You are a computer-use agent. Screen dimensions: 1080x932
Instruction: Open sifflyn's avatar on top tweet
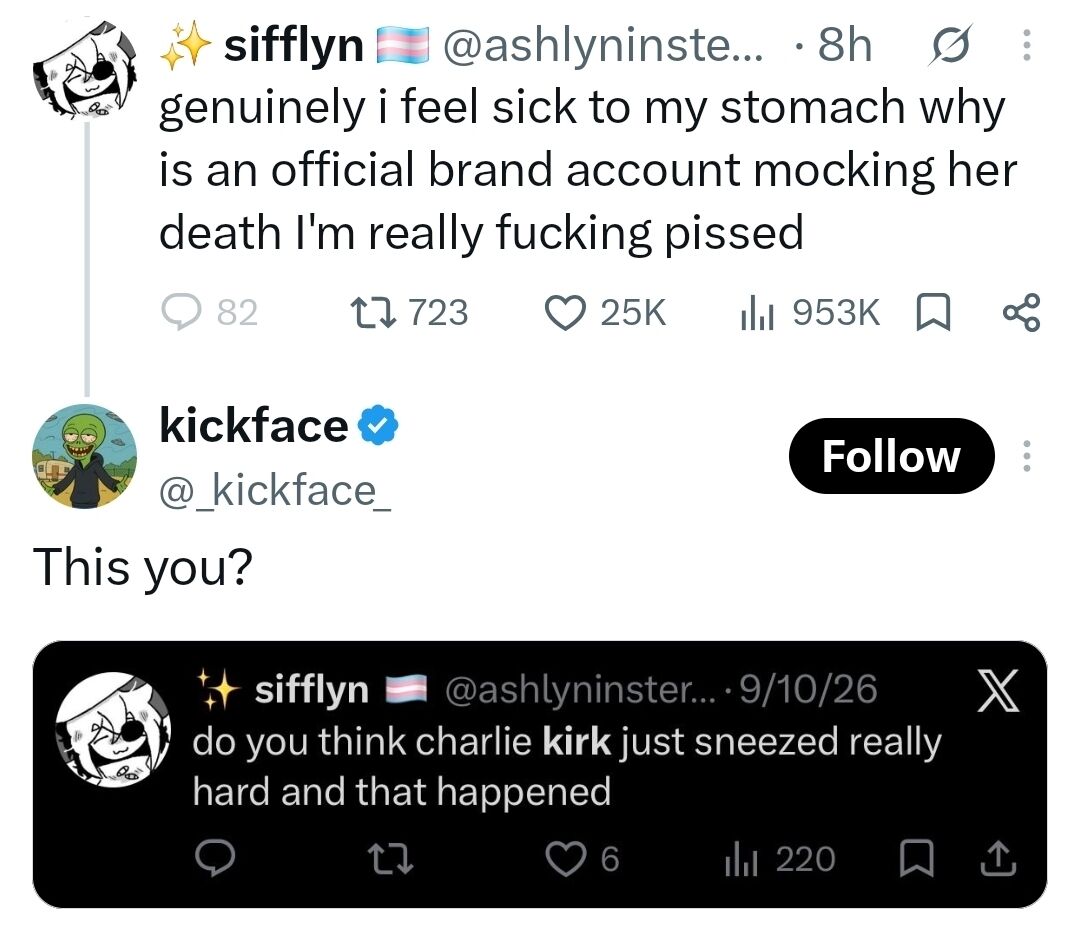pyautogui.click(x=84, y=69)
